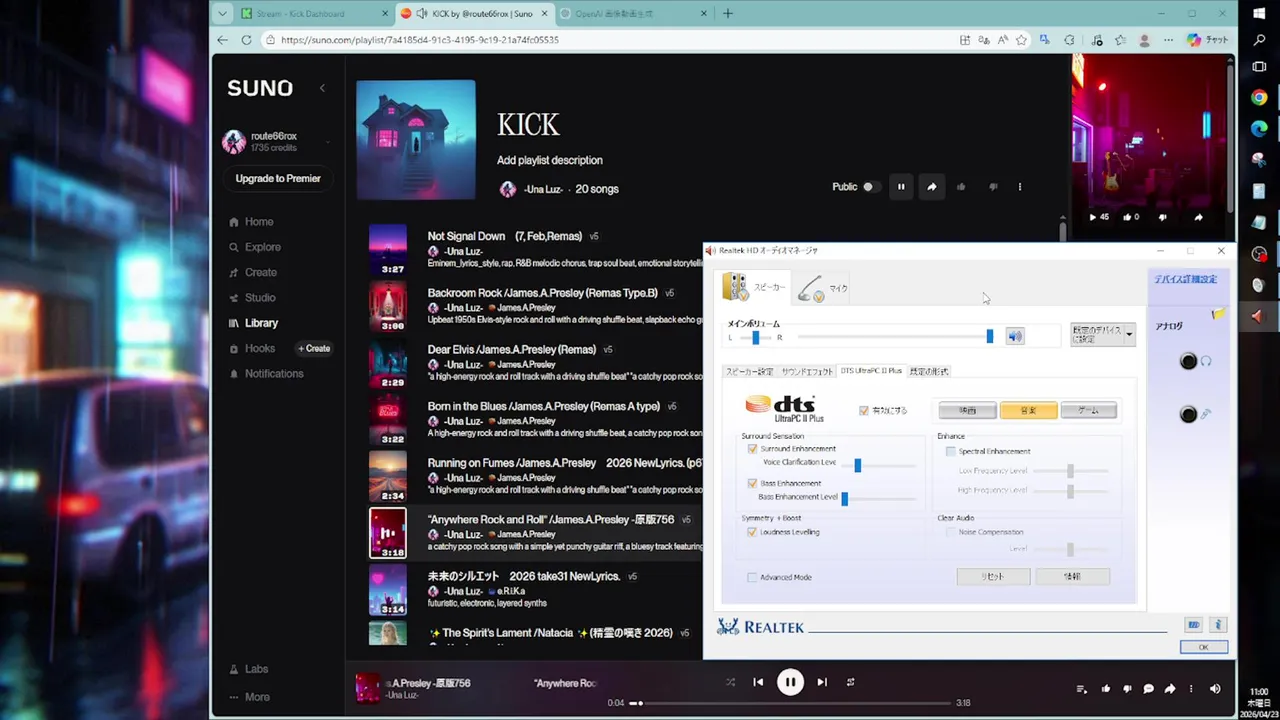This screenshot has height=720, width=1280.
Task: Open Windows Start menu
Action: point(1259,13)
